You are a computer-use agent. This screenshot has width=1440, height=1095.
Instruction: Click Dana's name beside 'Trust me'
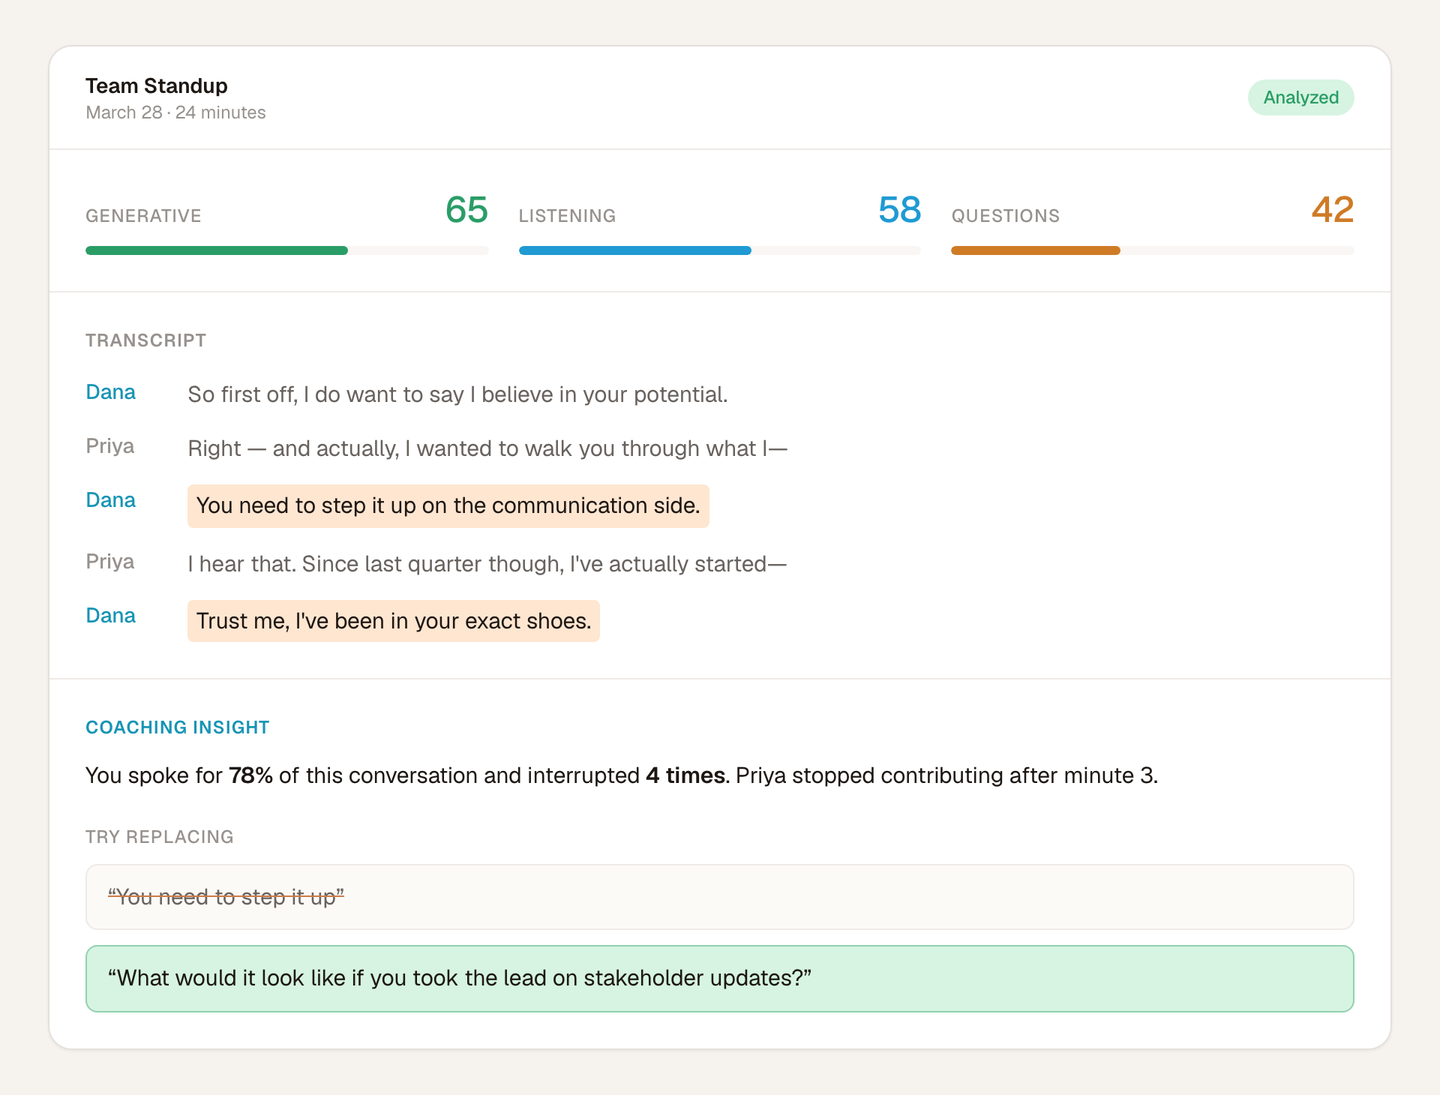point(111,615)
